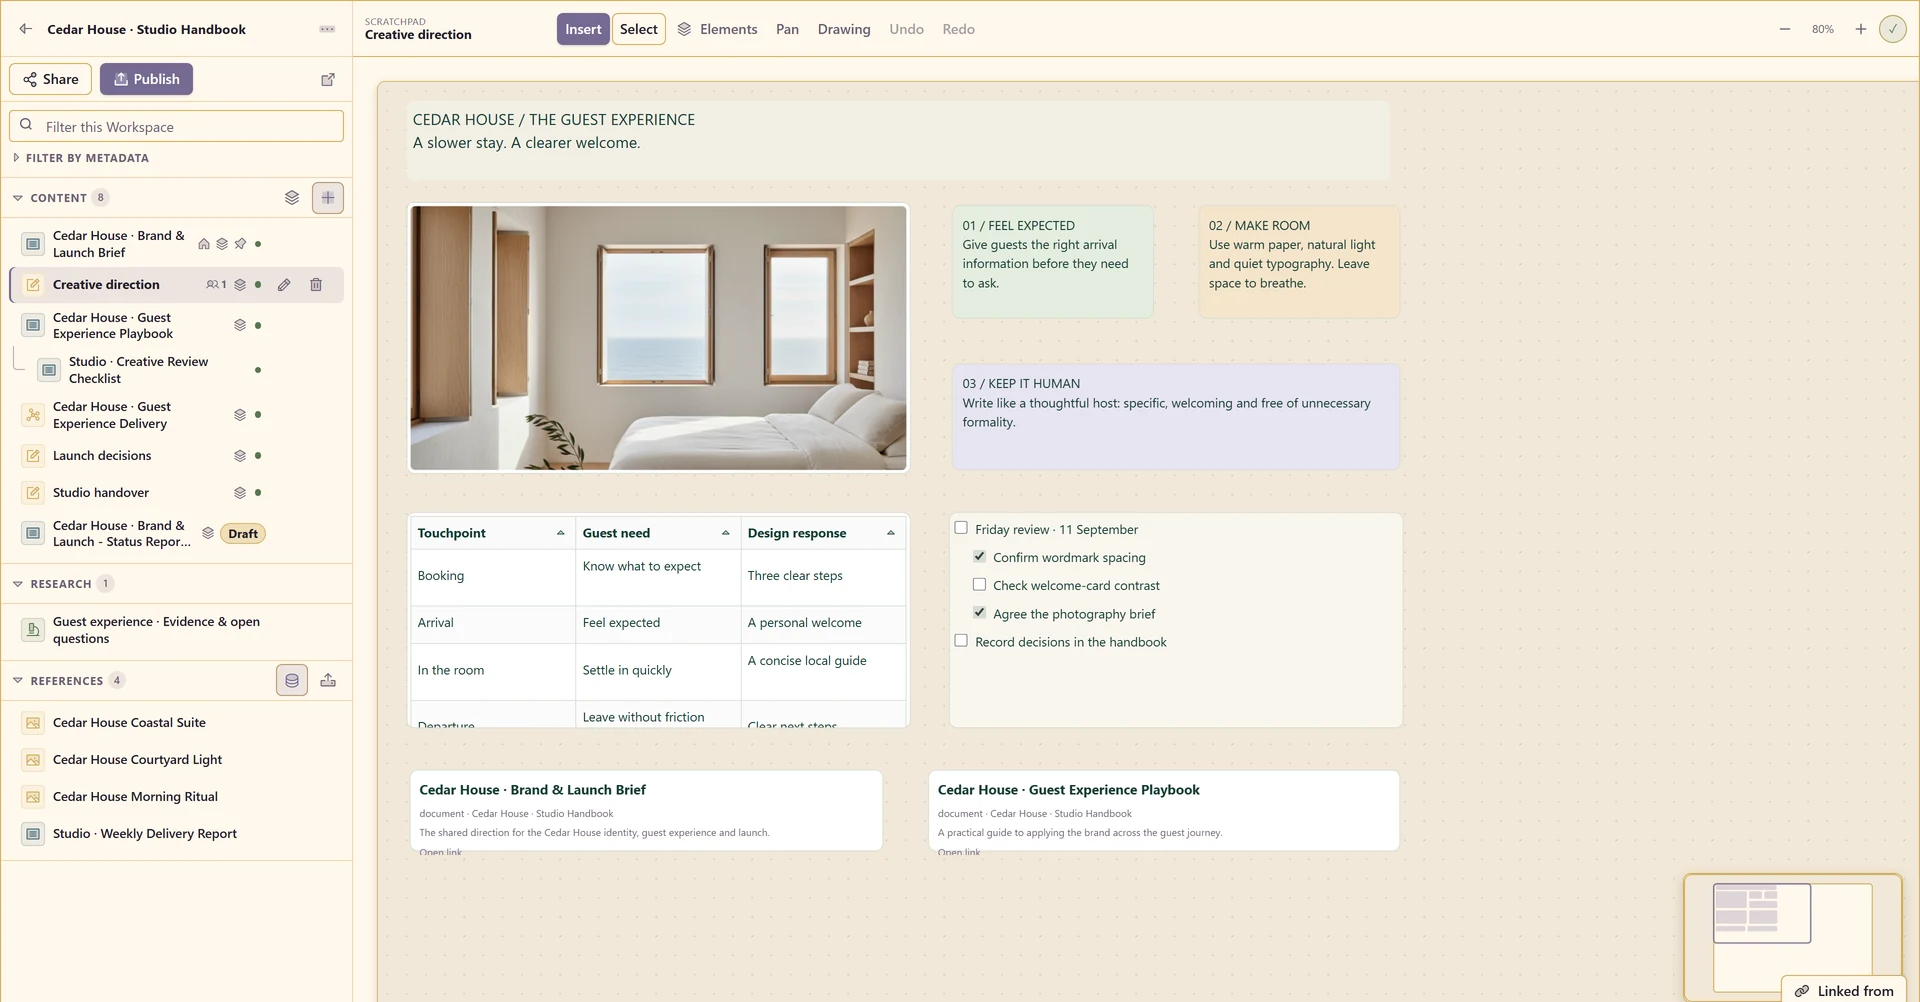
Task: Click the Share button
Action: (51, 79)
